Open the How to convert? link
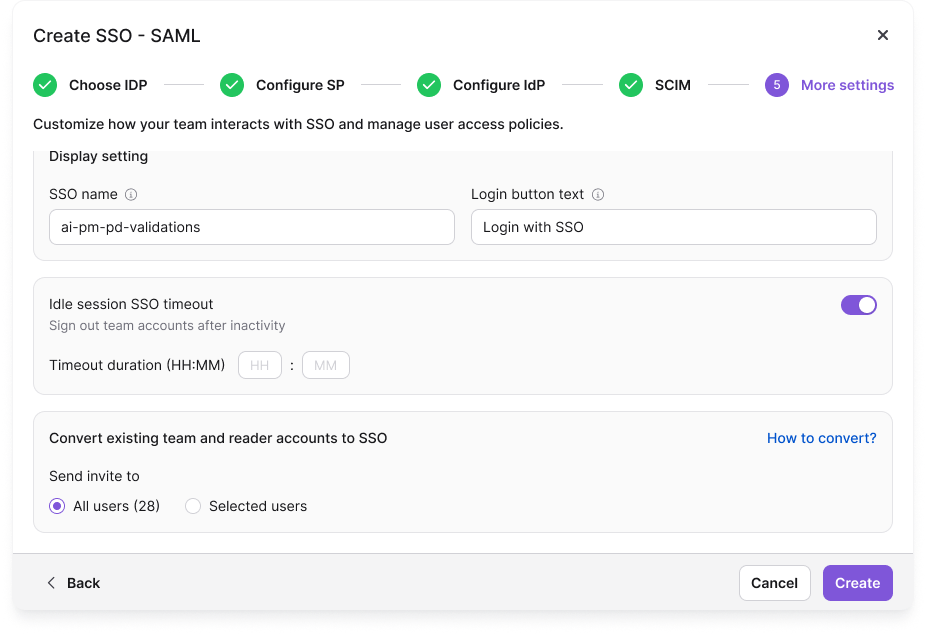Viewport: 926px width, 634px height. pos(821,438)
